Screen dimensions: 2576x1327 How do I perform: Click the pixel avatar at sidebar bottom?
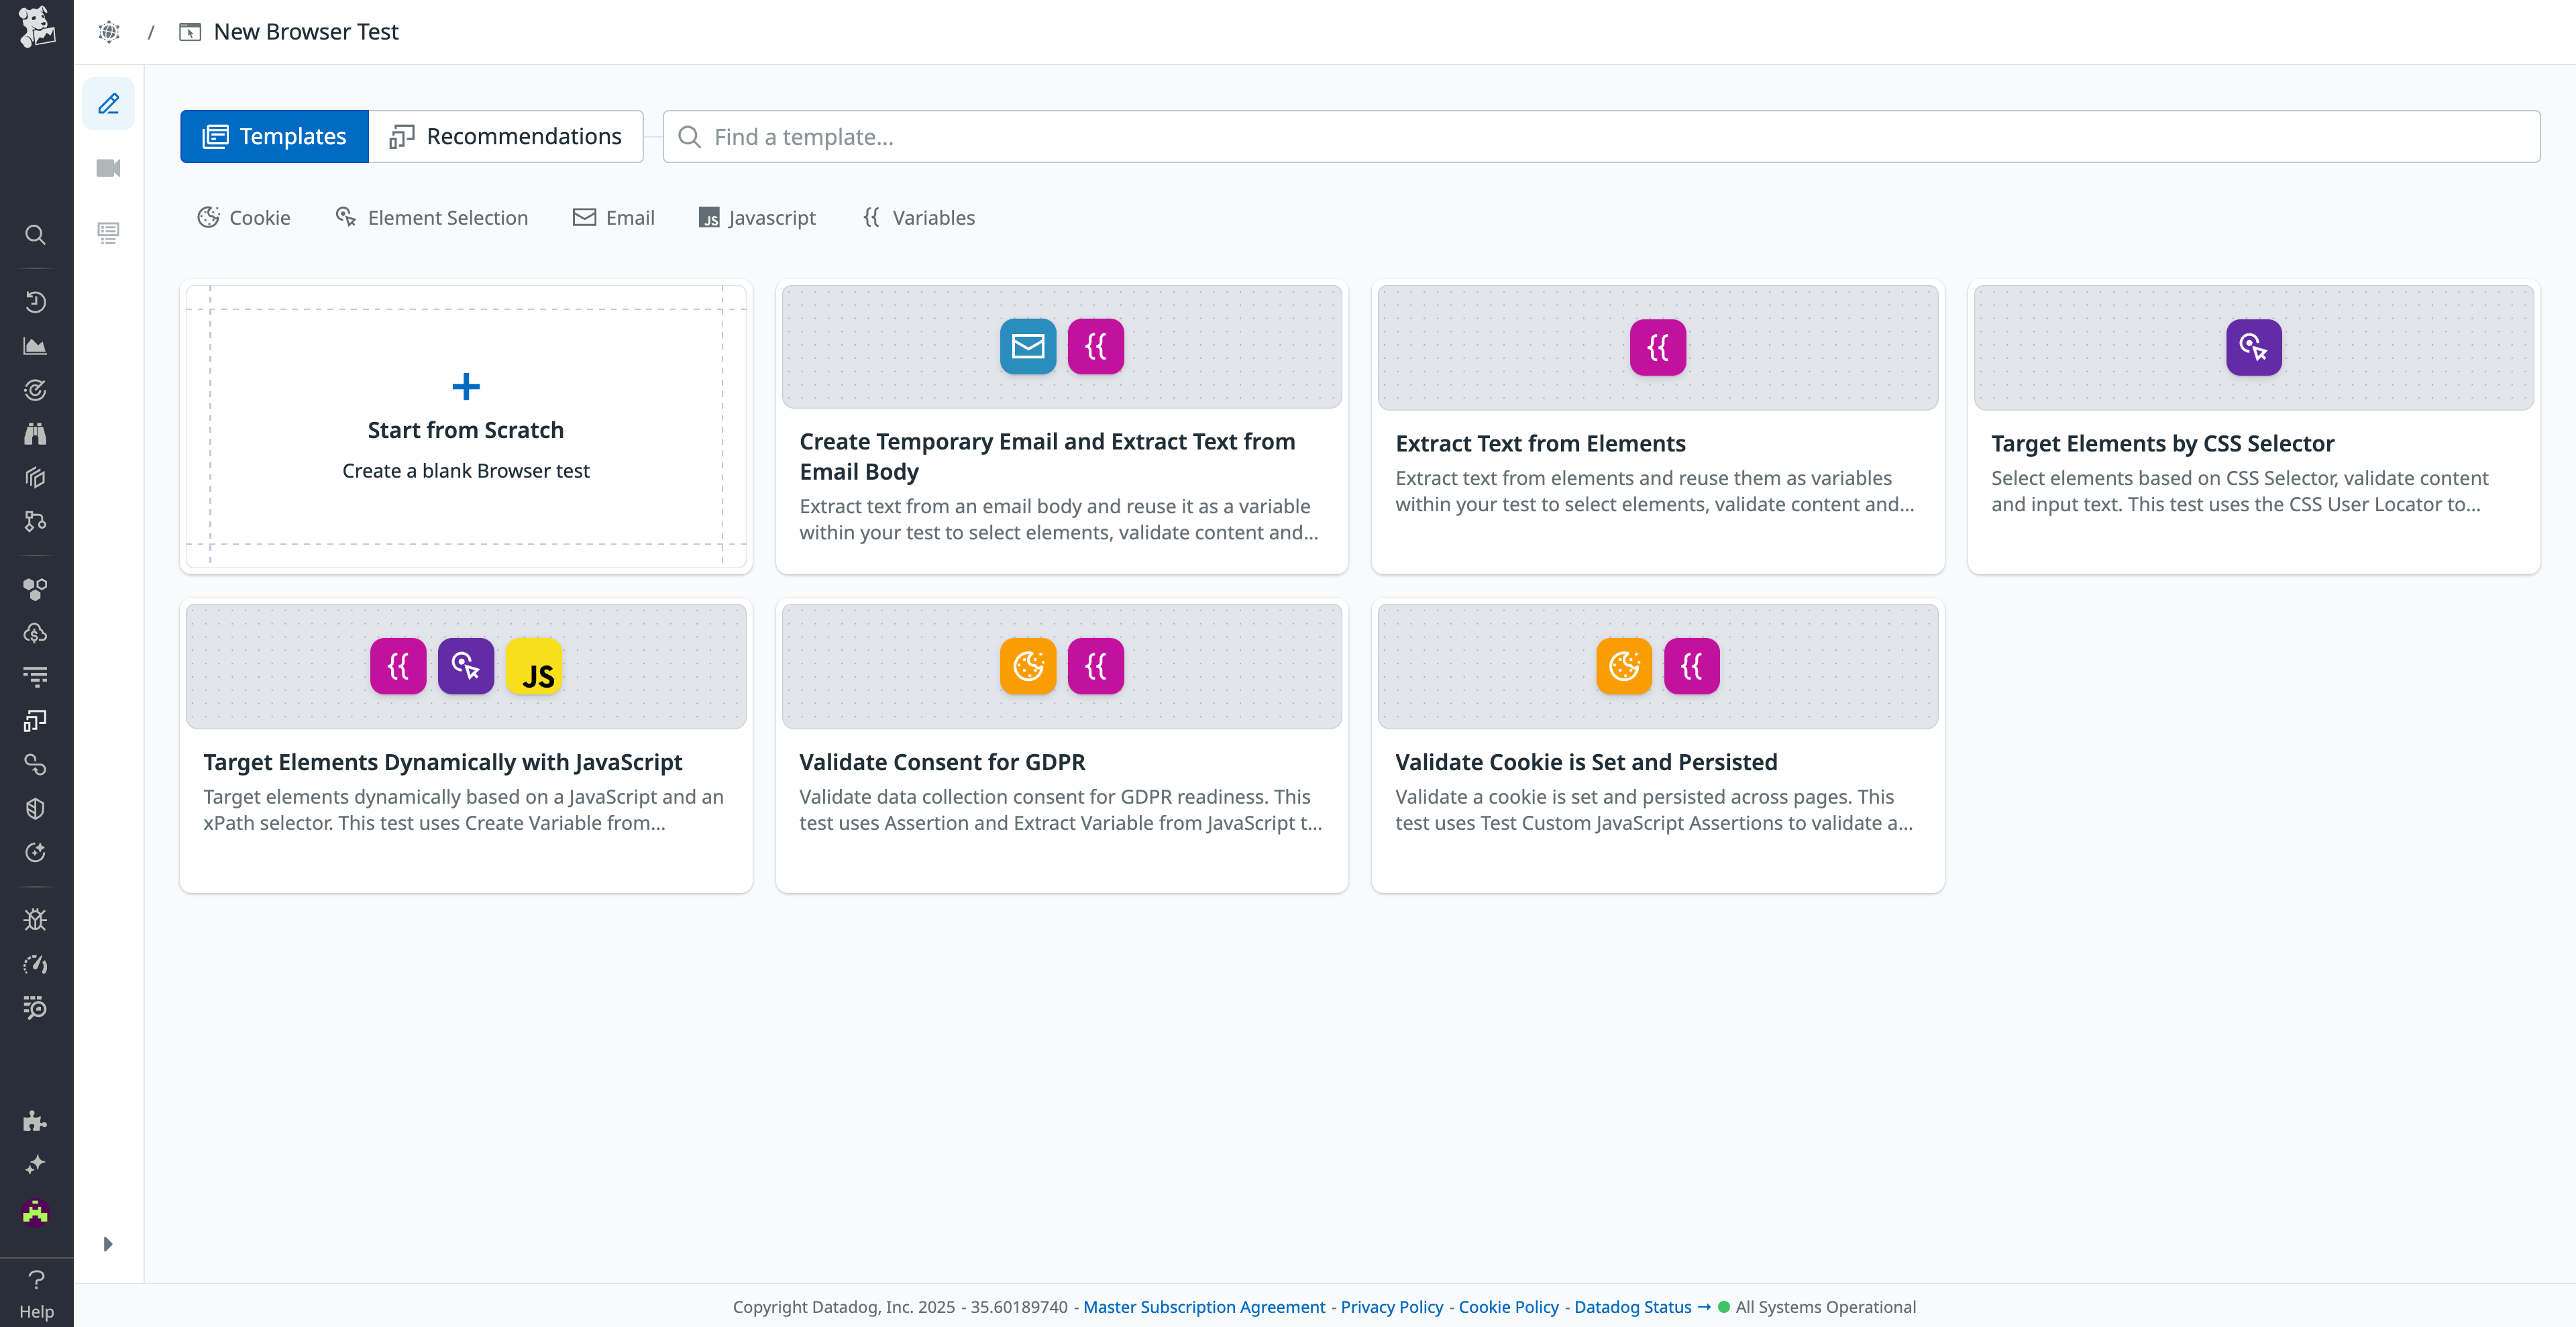pyautogui.click(x=36, y=1213)
